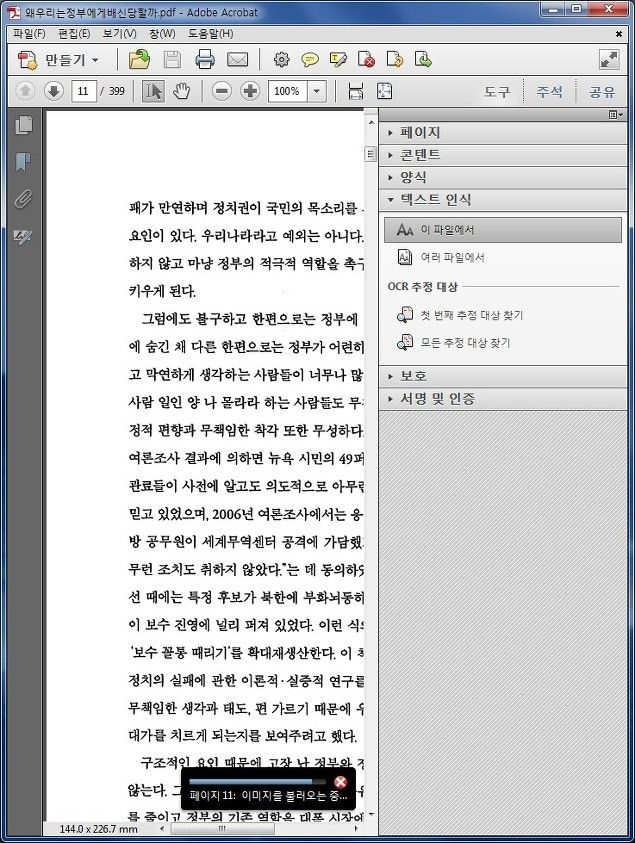The width and height of the screenshot is (635, 843).
Task: Select the Highlight text tool icon
Action: point(338,59)
